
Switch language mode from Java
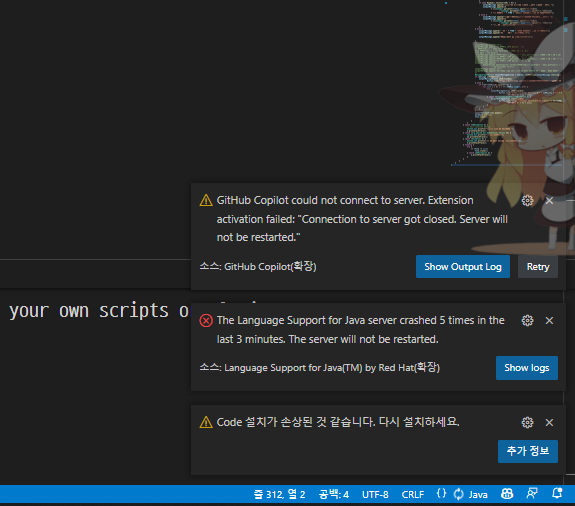coord(478,495)
